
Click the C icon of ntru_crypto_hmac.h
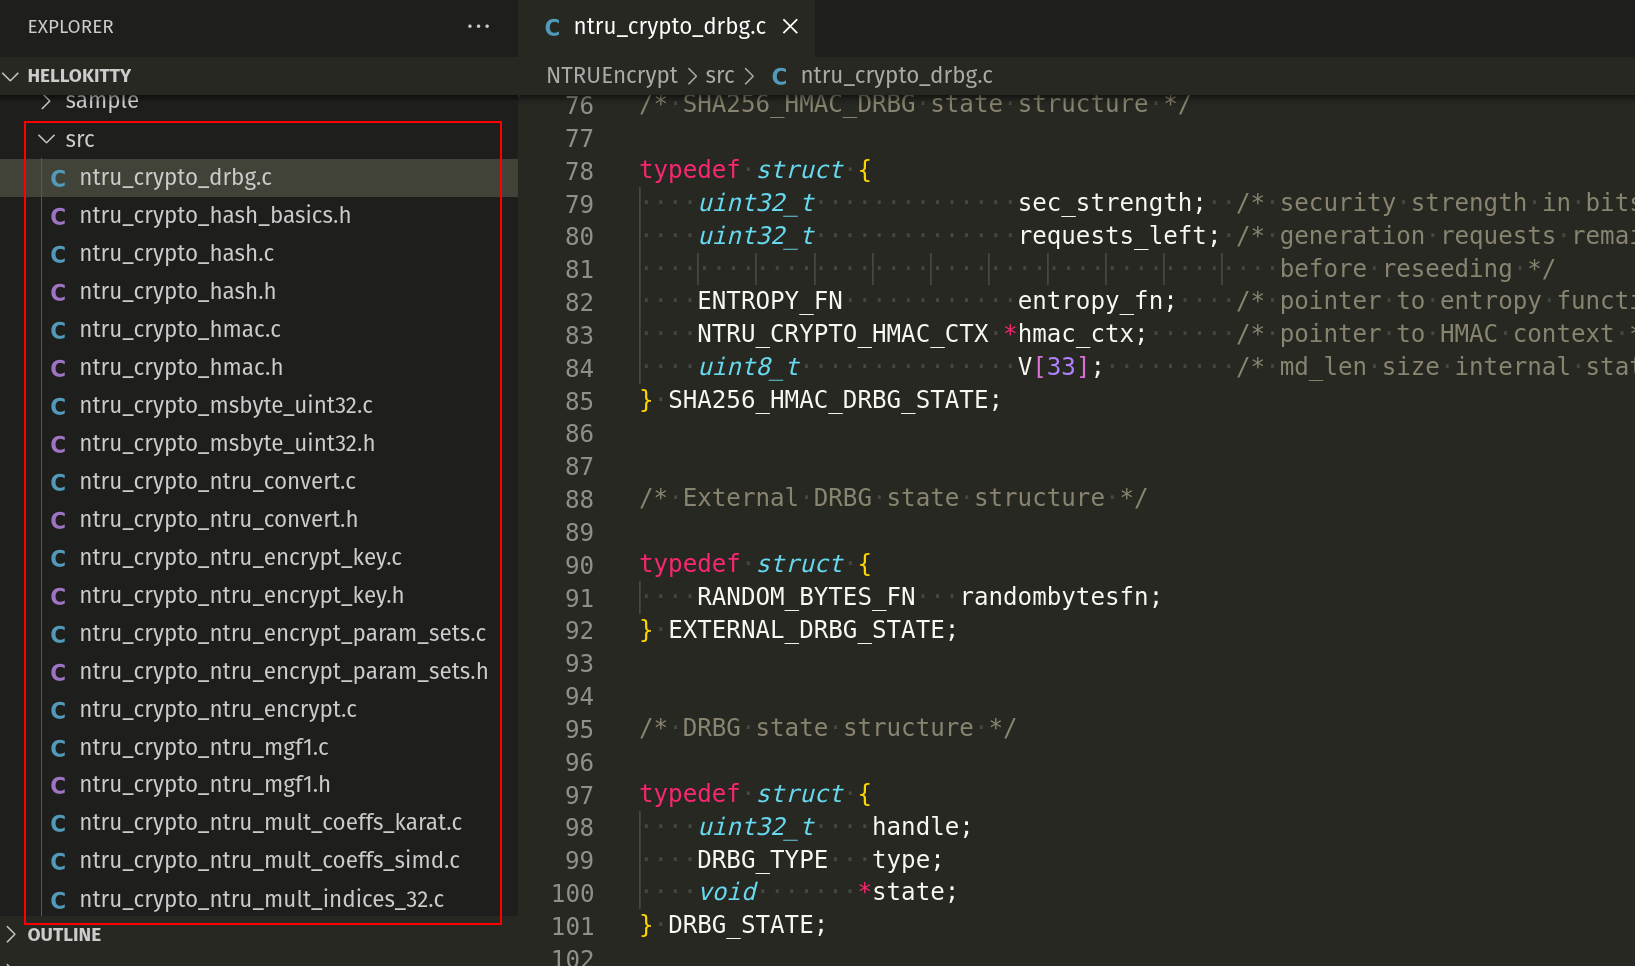coord(58,368)
